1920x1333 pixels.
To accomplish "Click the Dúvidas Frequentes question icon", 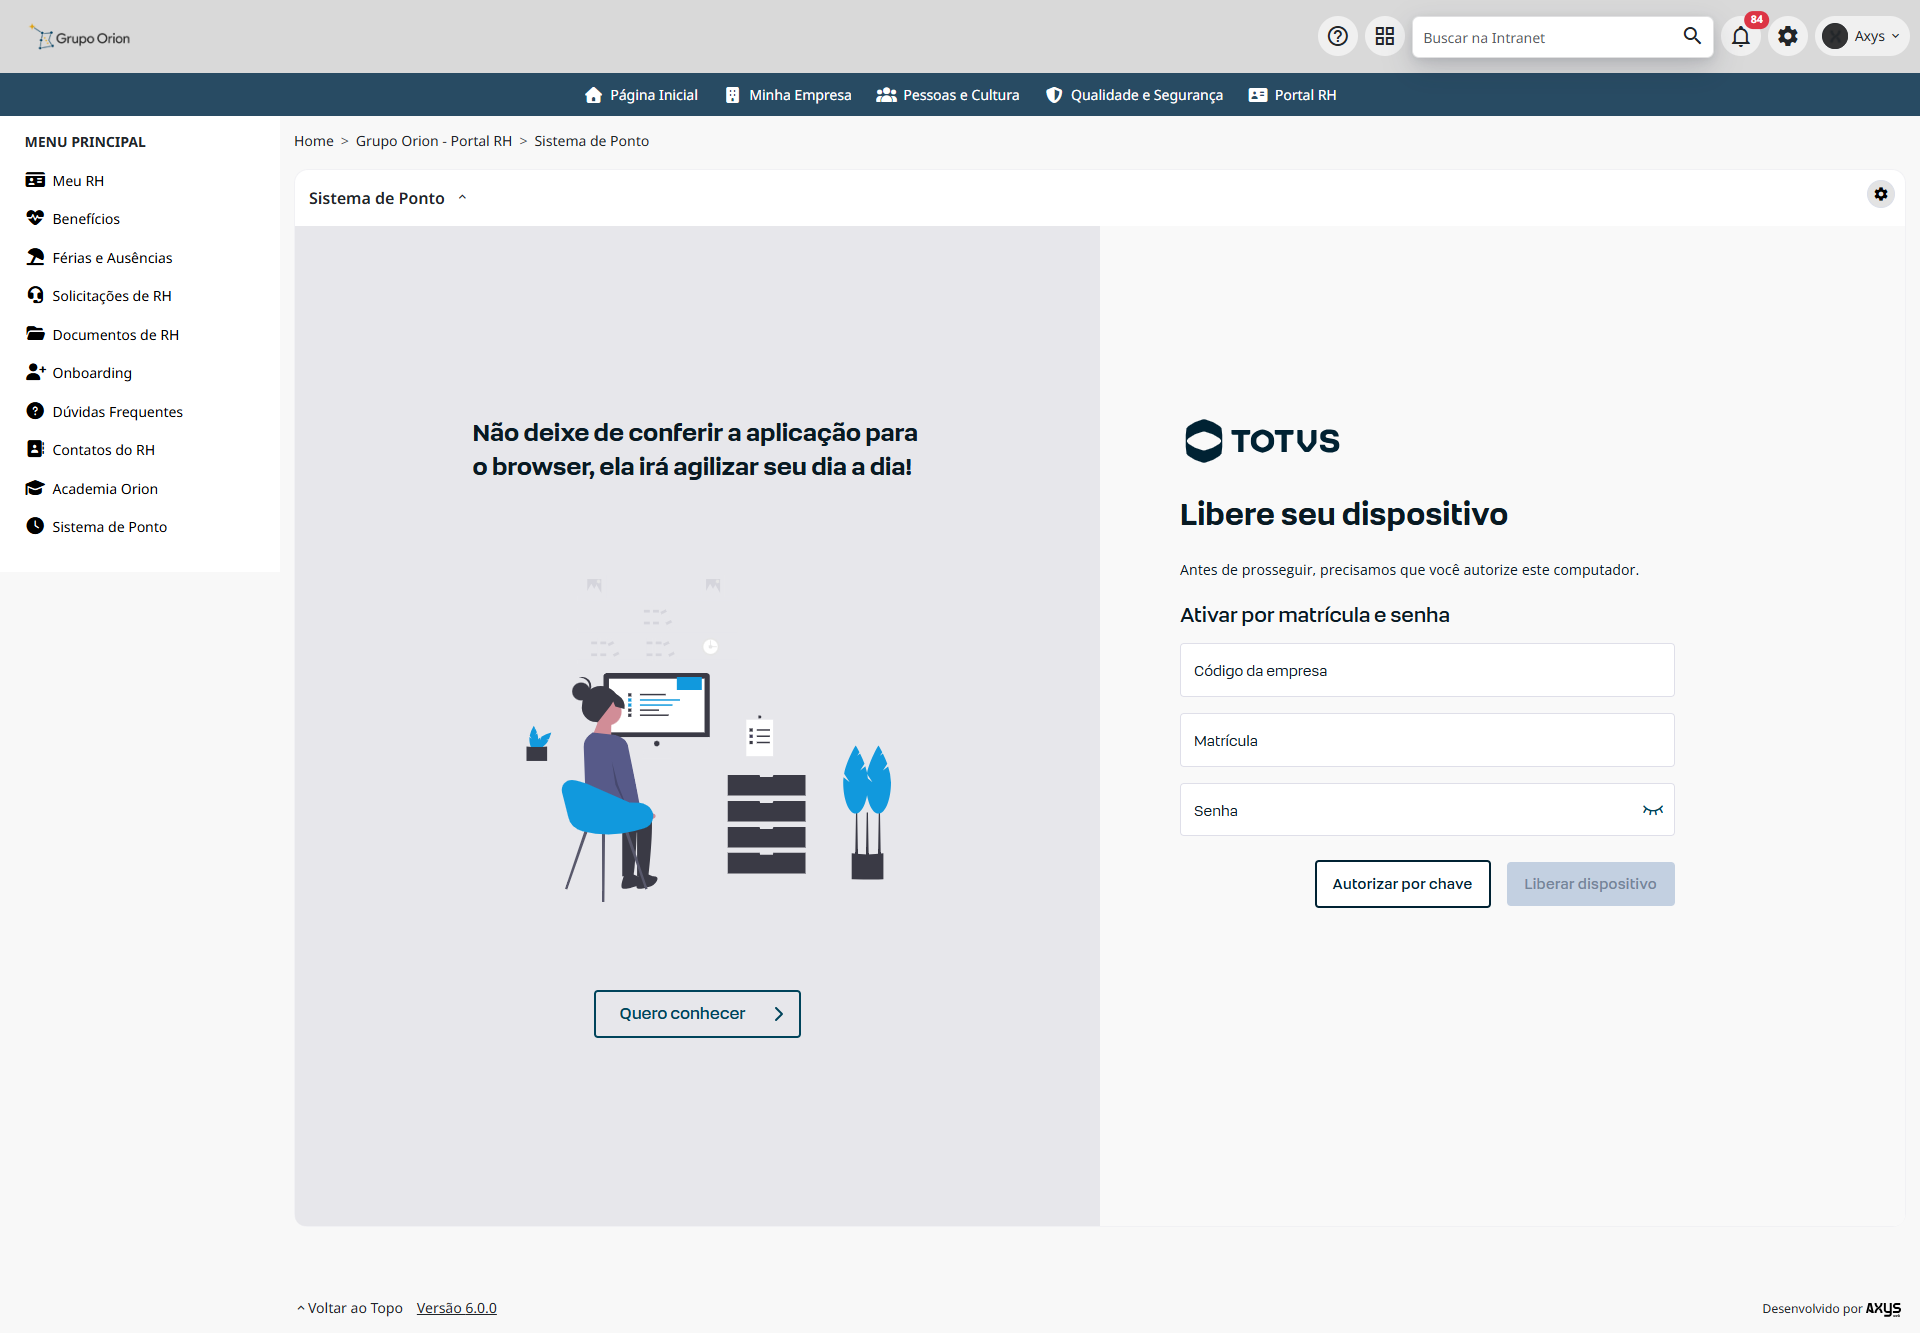I will [x=35, y=411].
